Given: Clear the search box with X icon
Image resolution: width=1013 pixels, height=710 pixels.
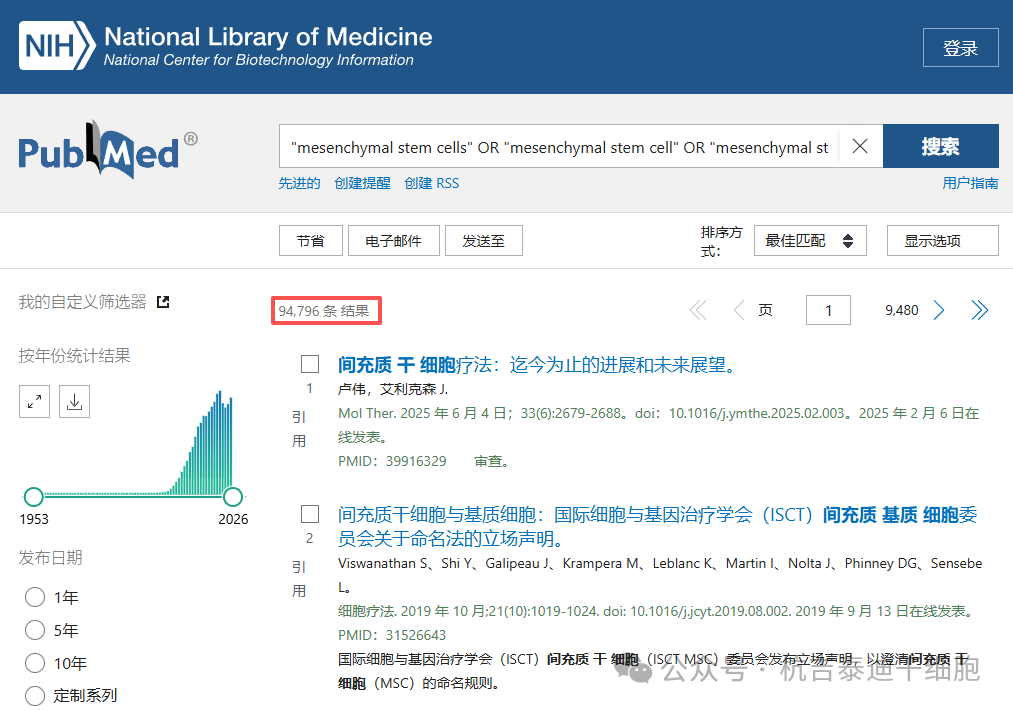Looking at the screenshot, I should coord(859,147).
